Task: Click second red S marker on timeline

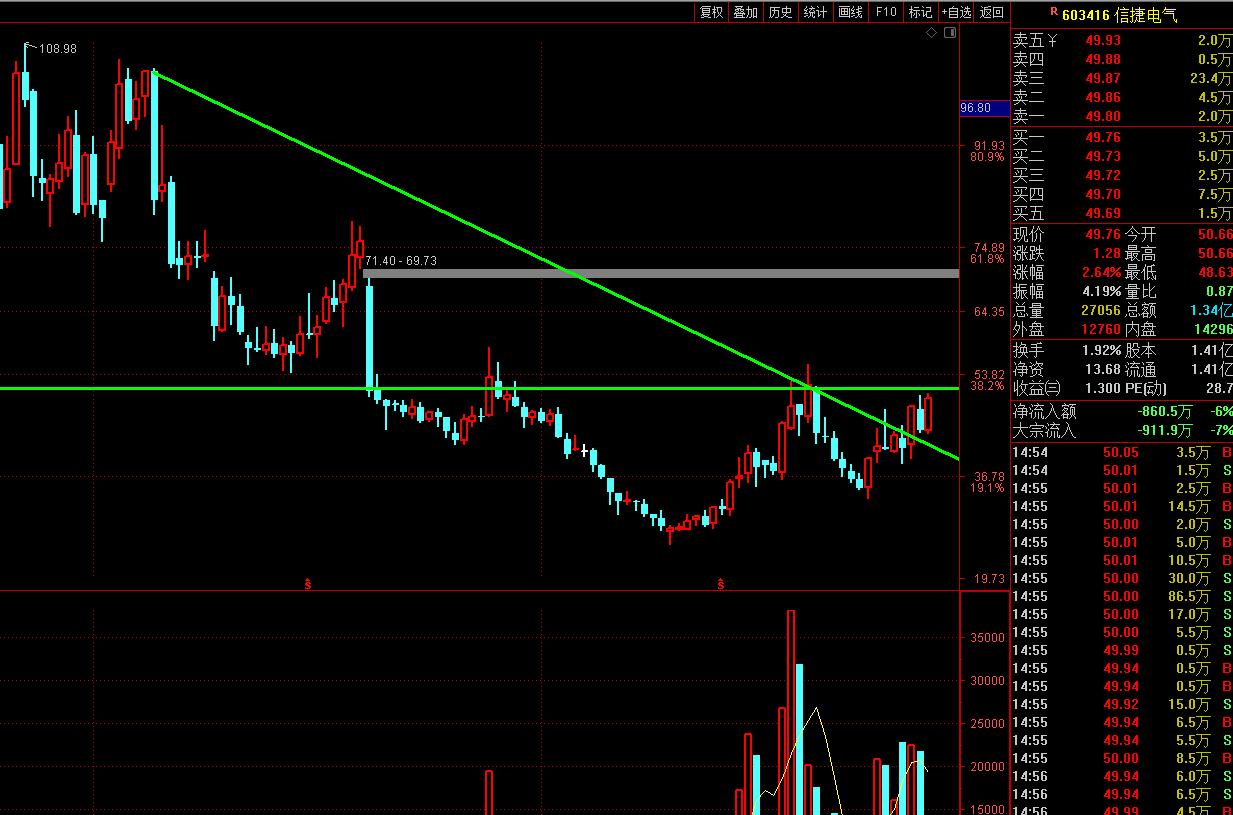Action: point(720,583)
